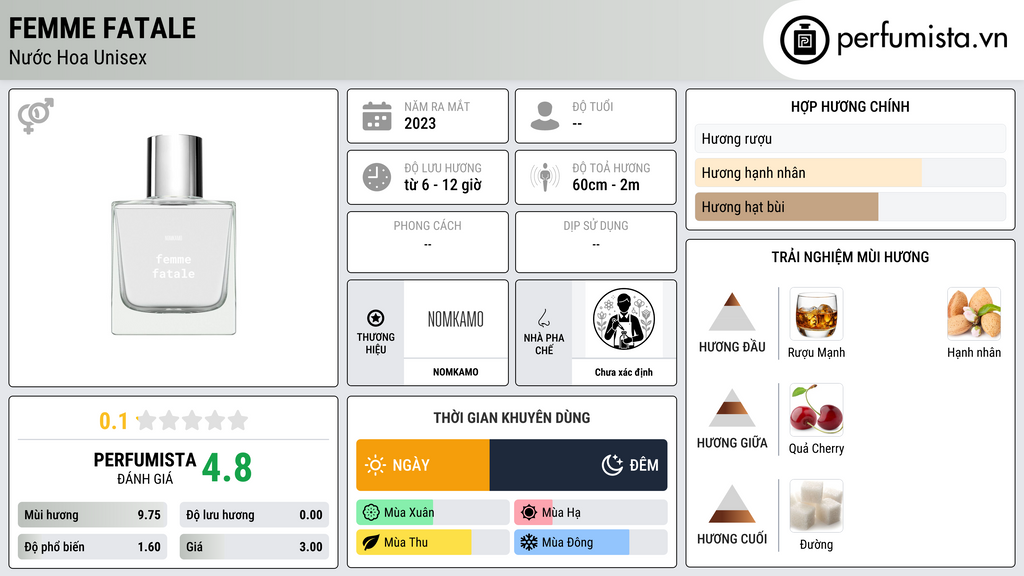1024x576 pixels.
Task: Click the THỜI GIAN KHUYÊN DÙNG heading
Action: tap(512, 418)
